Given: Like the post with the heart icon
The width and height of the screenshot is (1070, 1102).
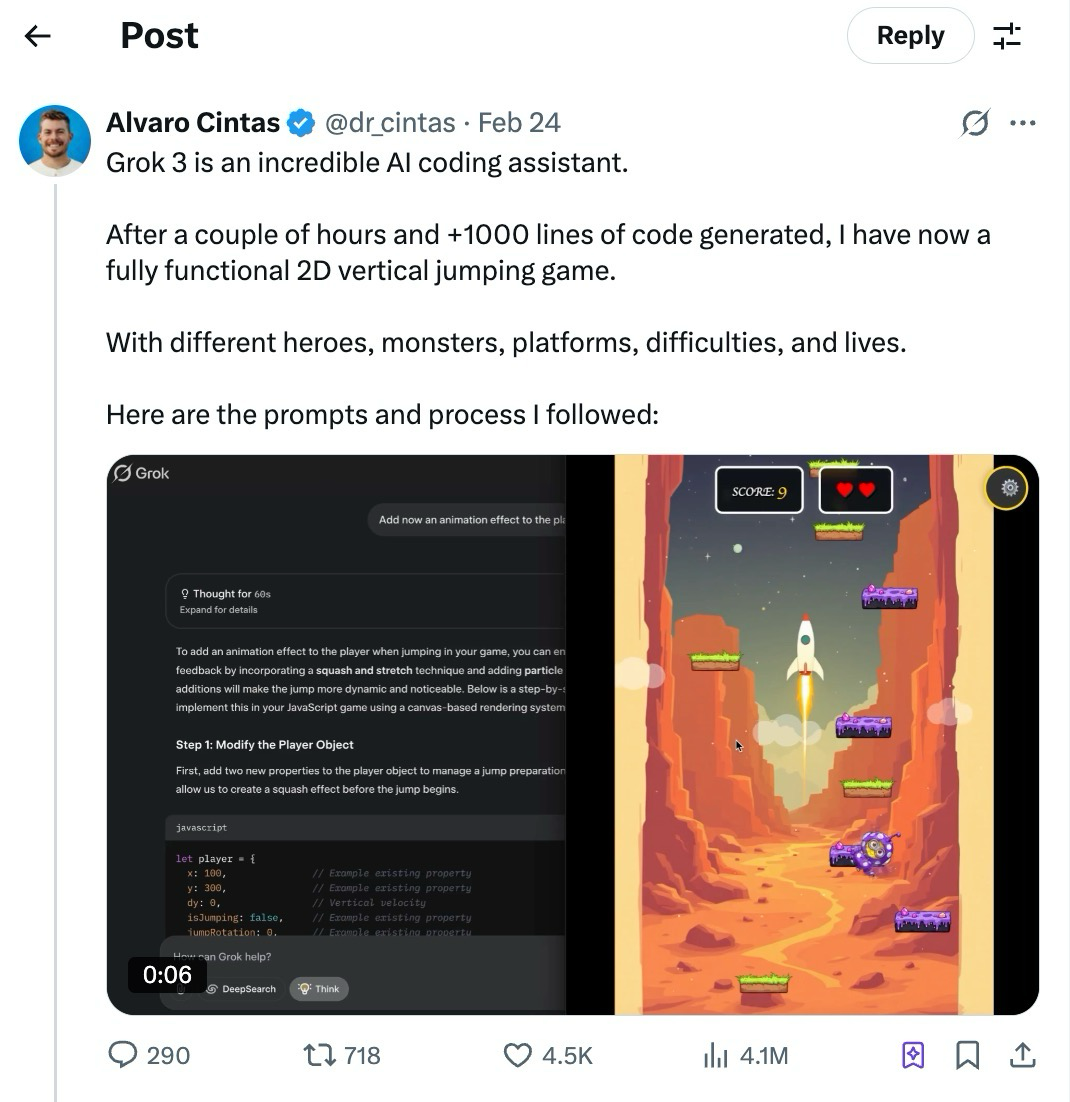Looking at the screenshot, I should pos(518,1055).
